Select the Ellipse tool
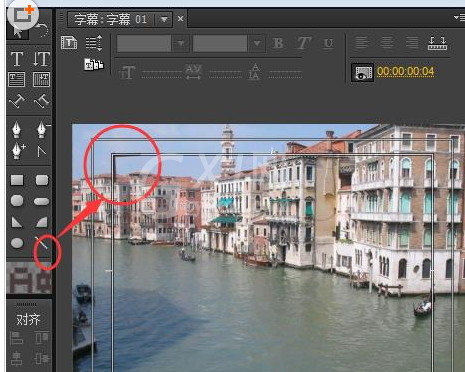This screenshot has width=465, height=372. click(17, 243)
